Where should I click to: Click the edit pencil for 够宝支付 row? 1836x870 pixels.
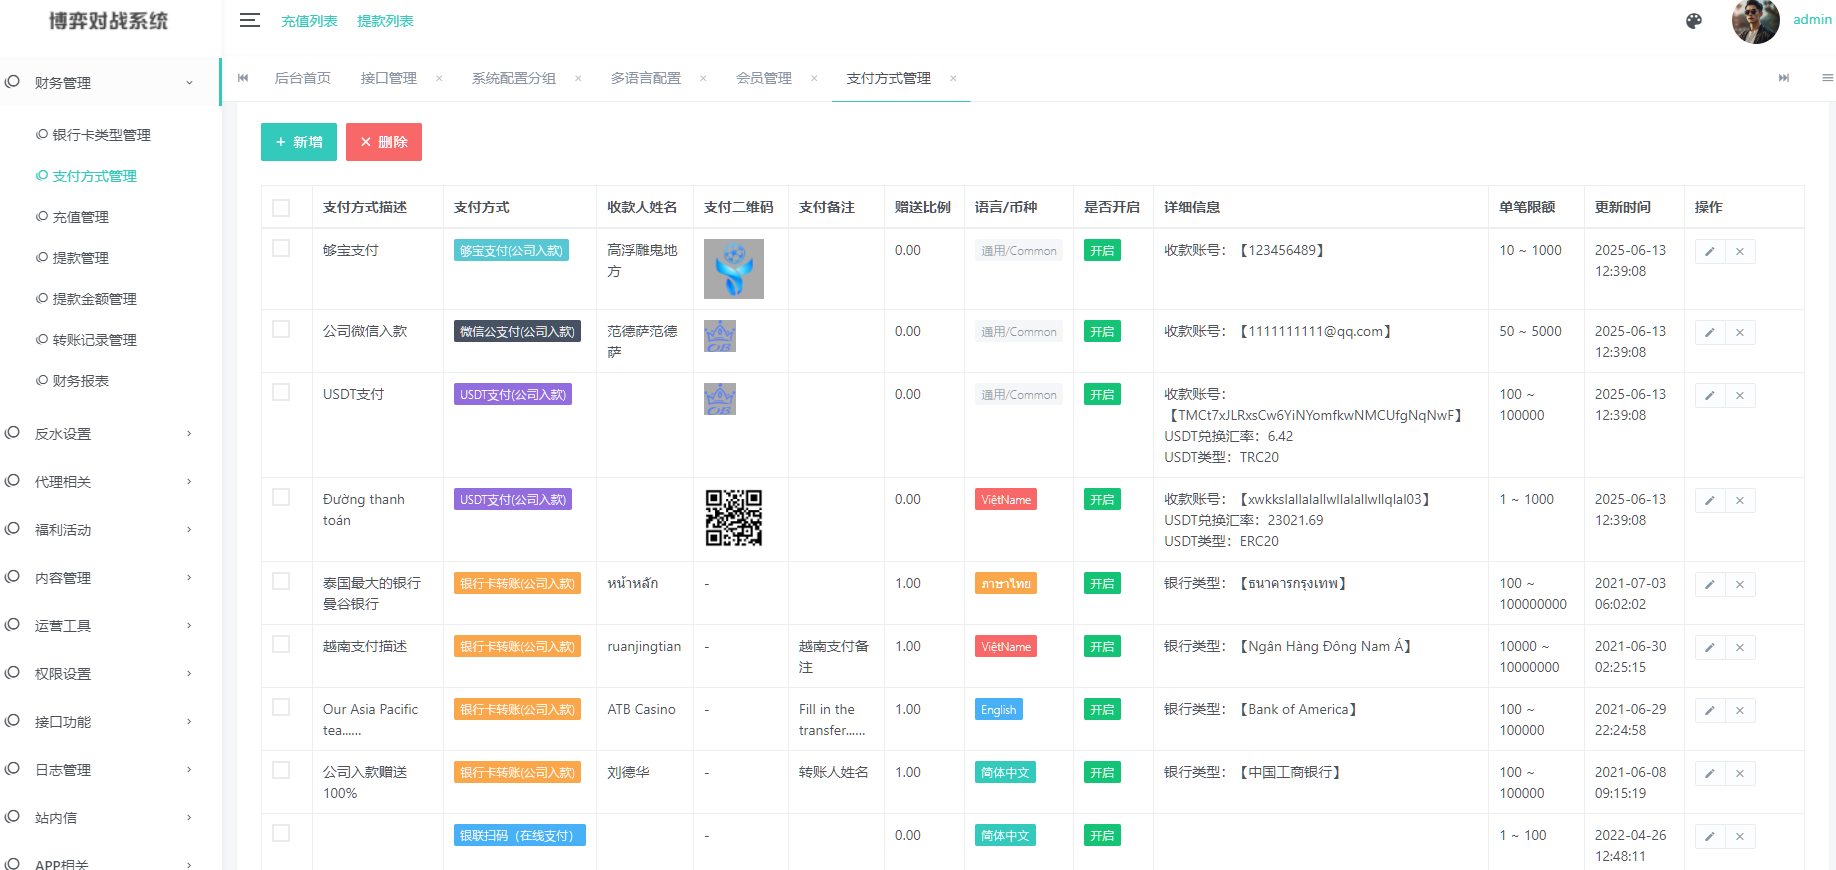coord(1709,251)
